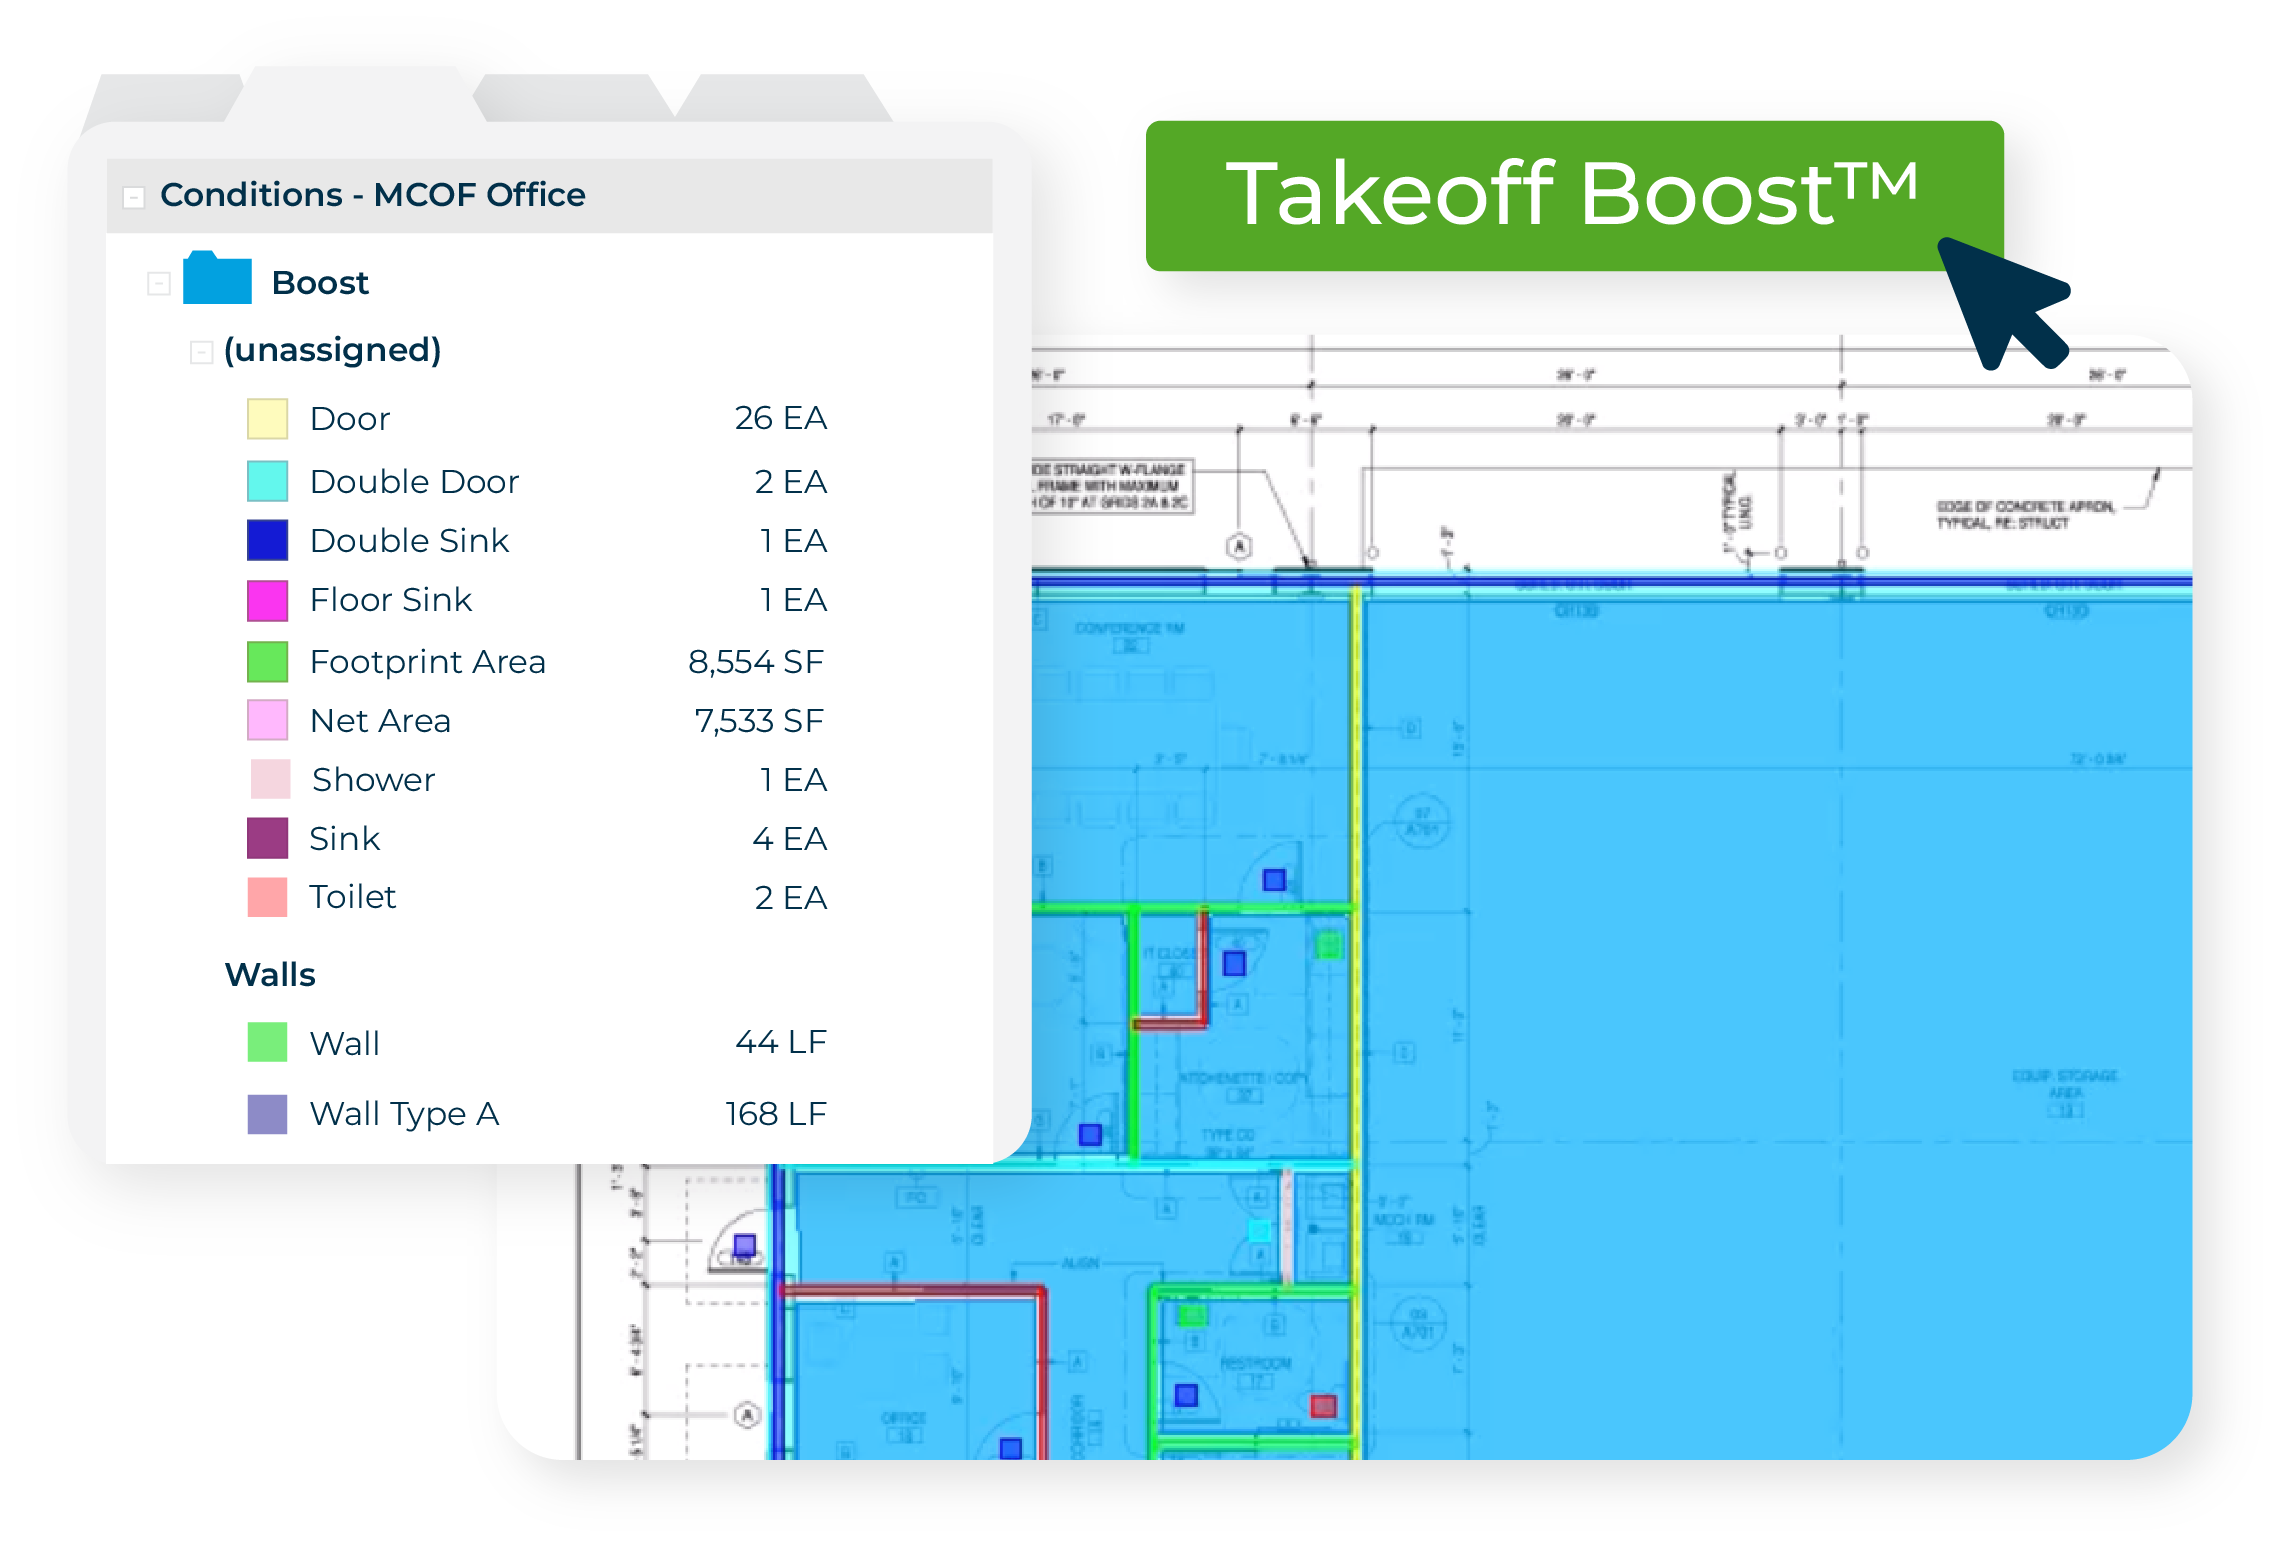Click the Takeoff Boost™ green button

pyautogui.click(x=1574, y=196)
